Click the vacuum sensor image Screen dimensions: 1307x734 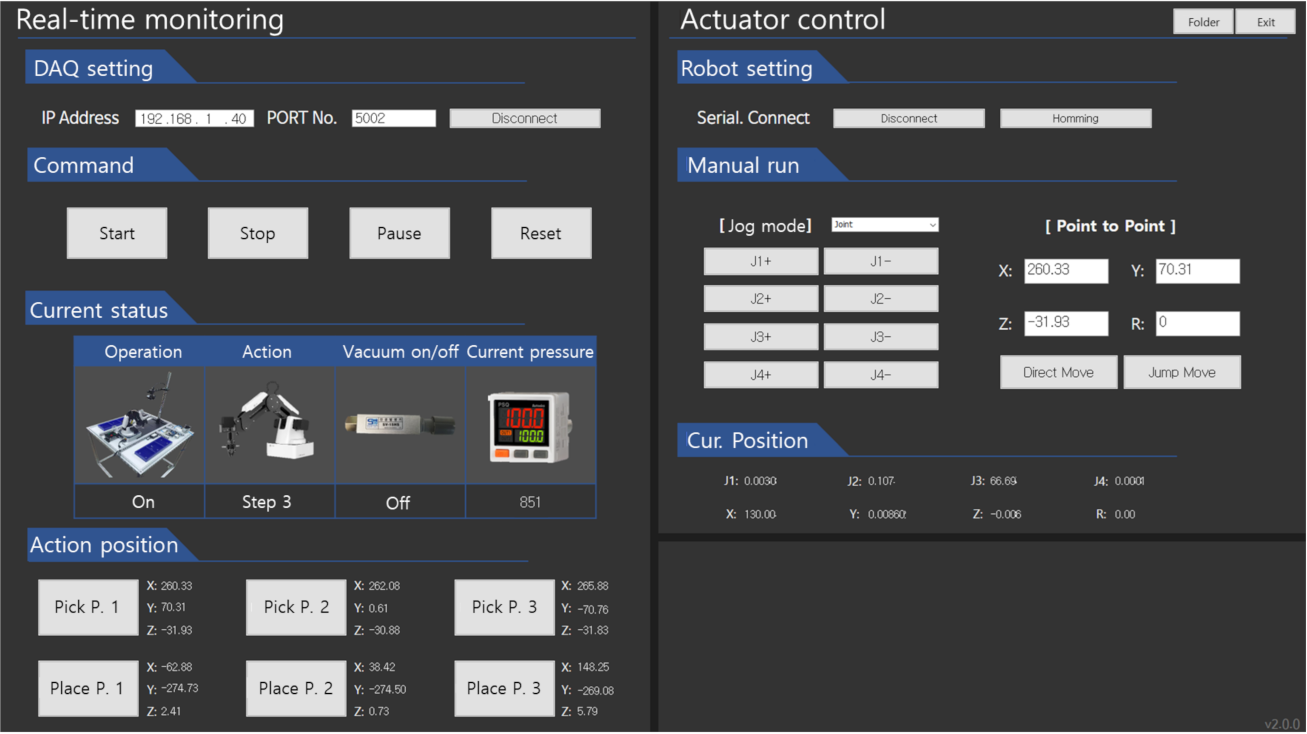coord(399,425)
